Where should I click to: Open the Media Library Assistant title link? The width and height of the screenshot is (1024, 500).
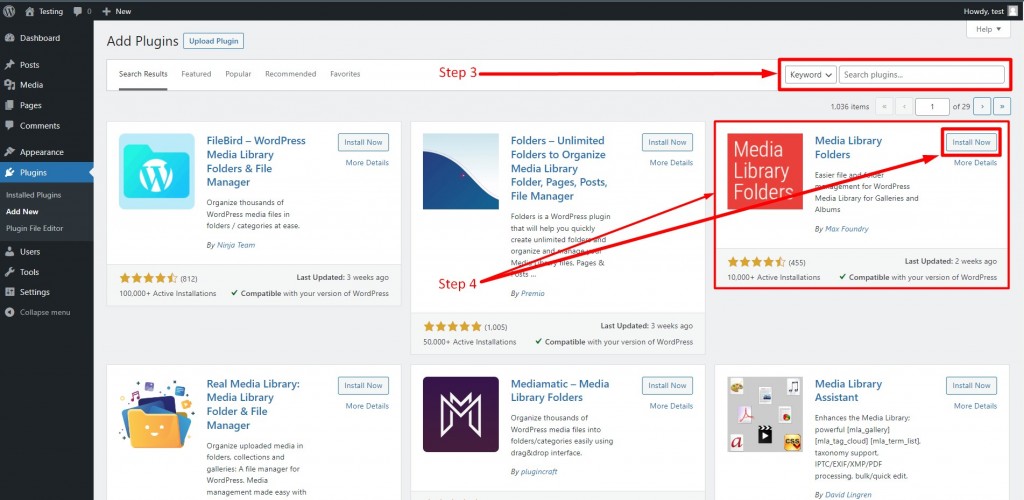[x=848, y=390]
